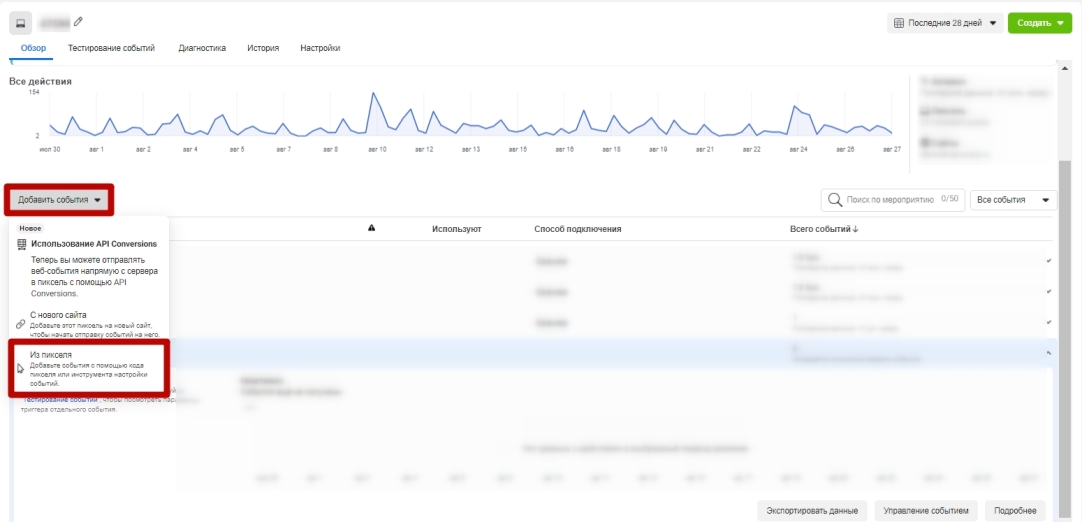The width and height of the screenshot is (1082, 522).
Task: Click the server icon next to API Conversions
Action: (x=21, y=244)
